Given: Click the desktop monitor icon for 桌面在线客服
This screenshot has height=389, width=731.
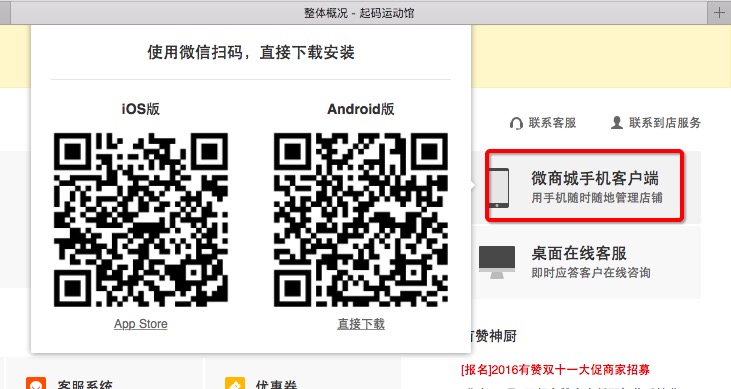Looking at the screenshot, I should [x=497, y=262].
